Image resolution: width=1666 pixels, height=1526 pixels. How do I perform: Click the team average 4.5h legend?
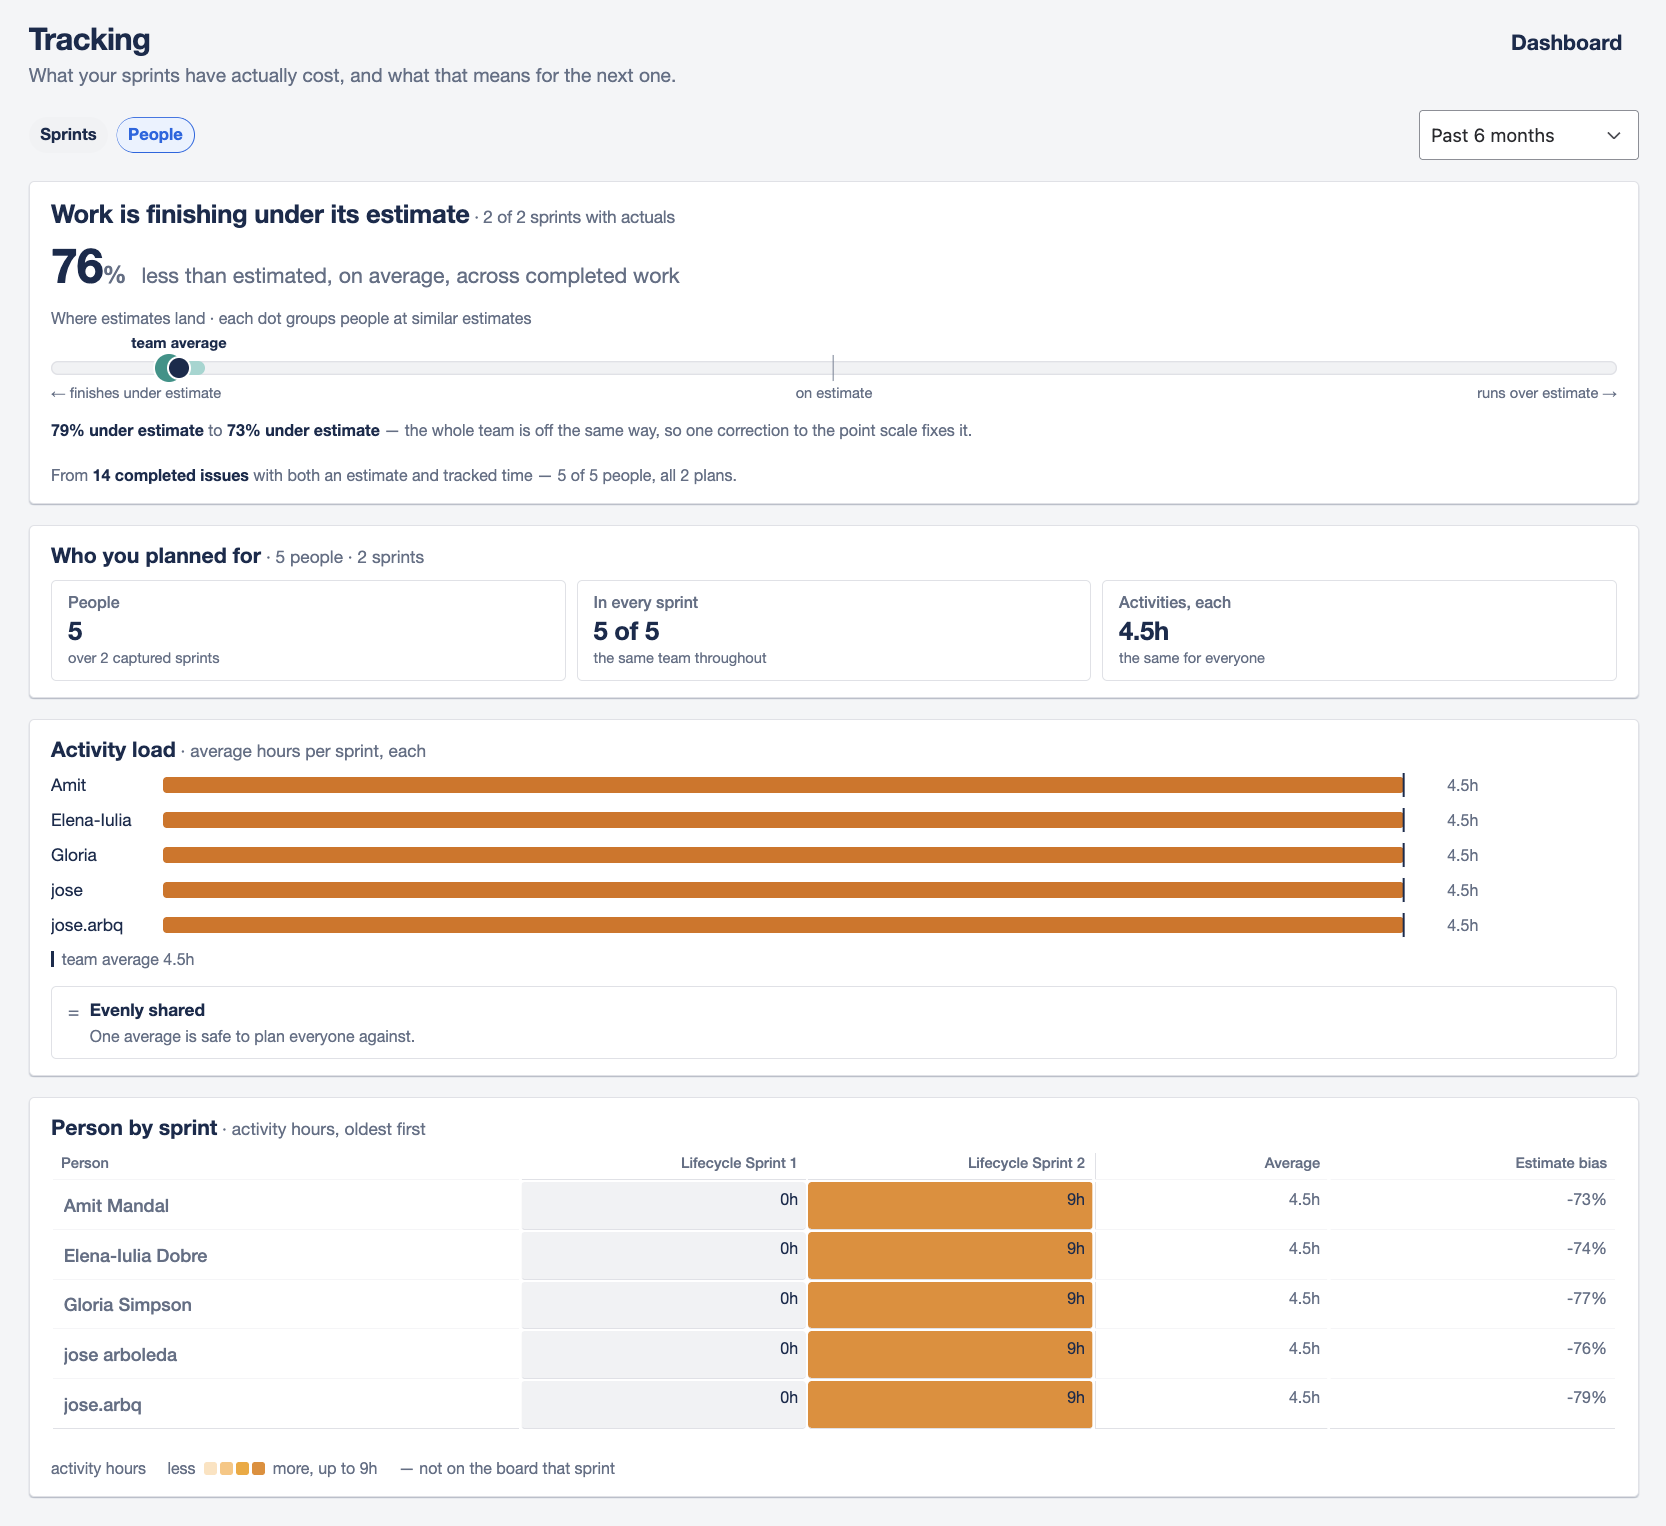123,960
